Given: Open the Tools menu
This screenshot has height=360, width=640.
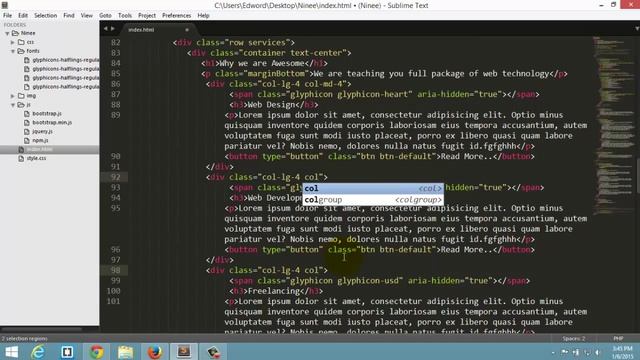Looking at the screenshot, I should tap(125, 16).
